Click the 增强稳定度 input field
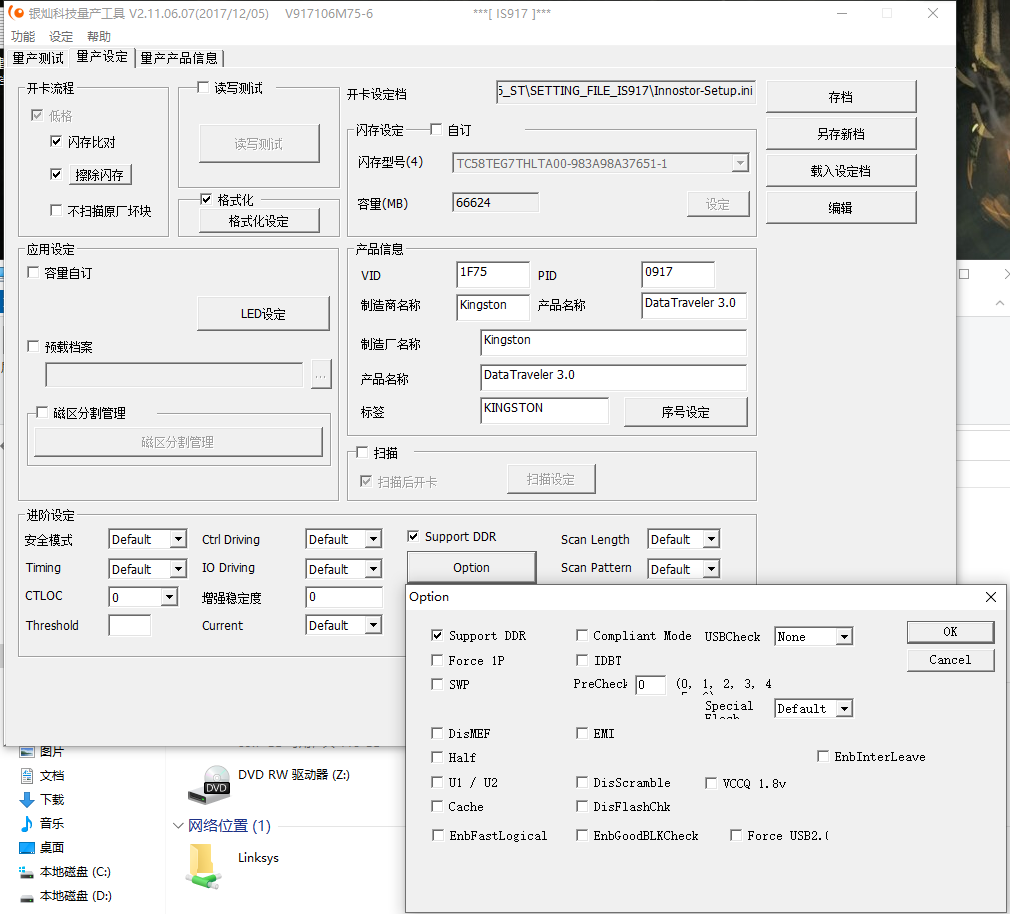Screen dimensions: 1010x914 (x=344, y=597)
